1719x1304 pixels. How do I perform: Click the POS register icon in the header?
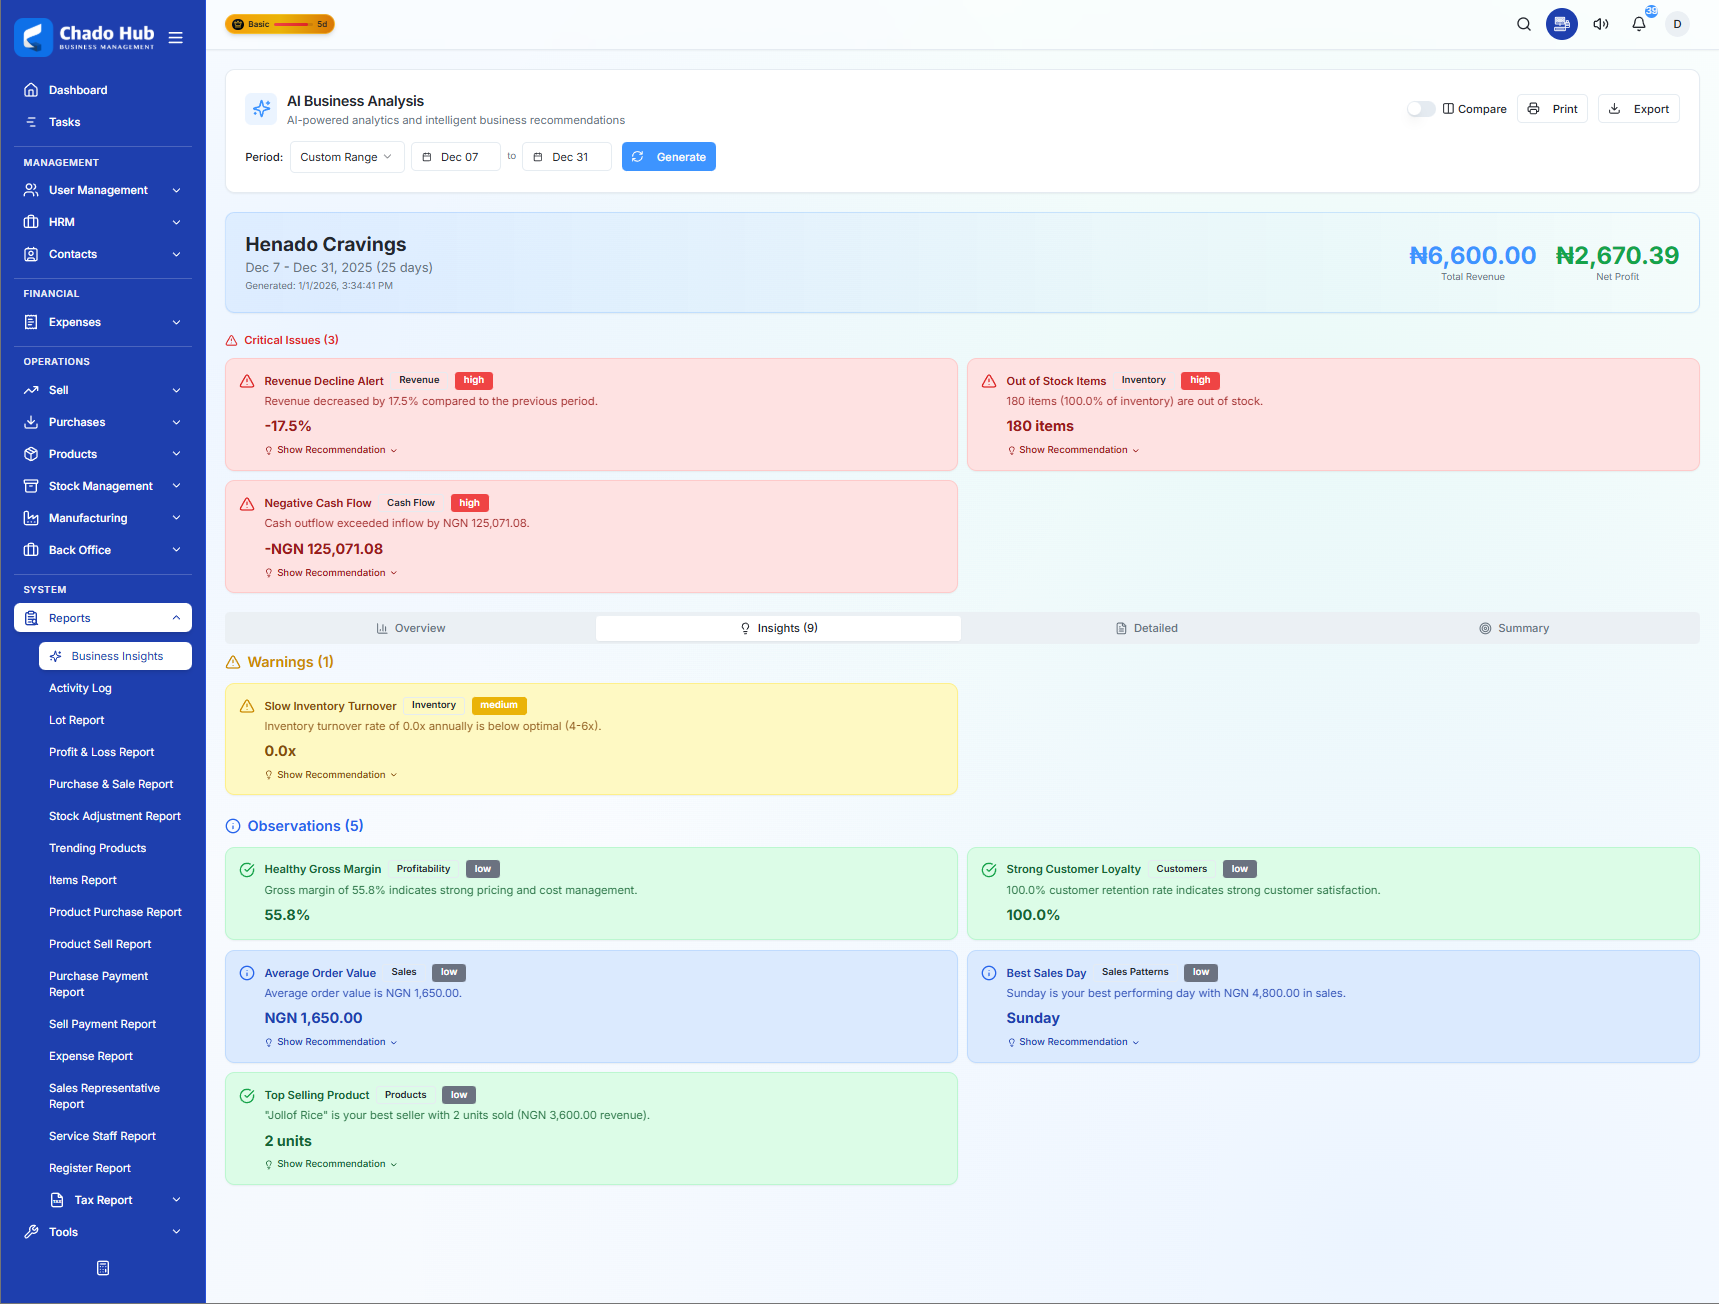click(x=1561, y=23)
